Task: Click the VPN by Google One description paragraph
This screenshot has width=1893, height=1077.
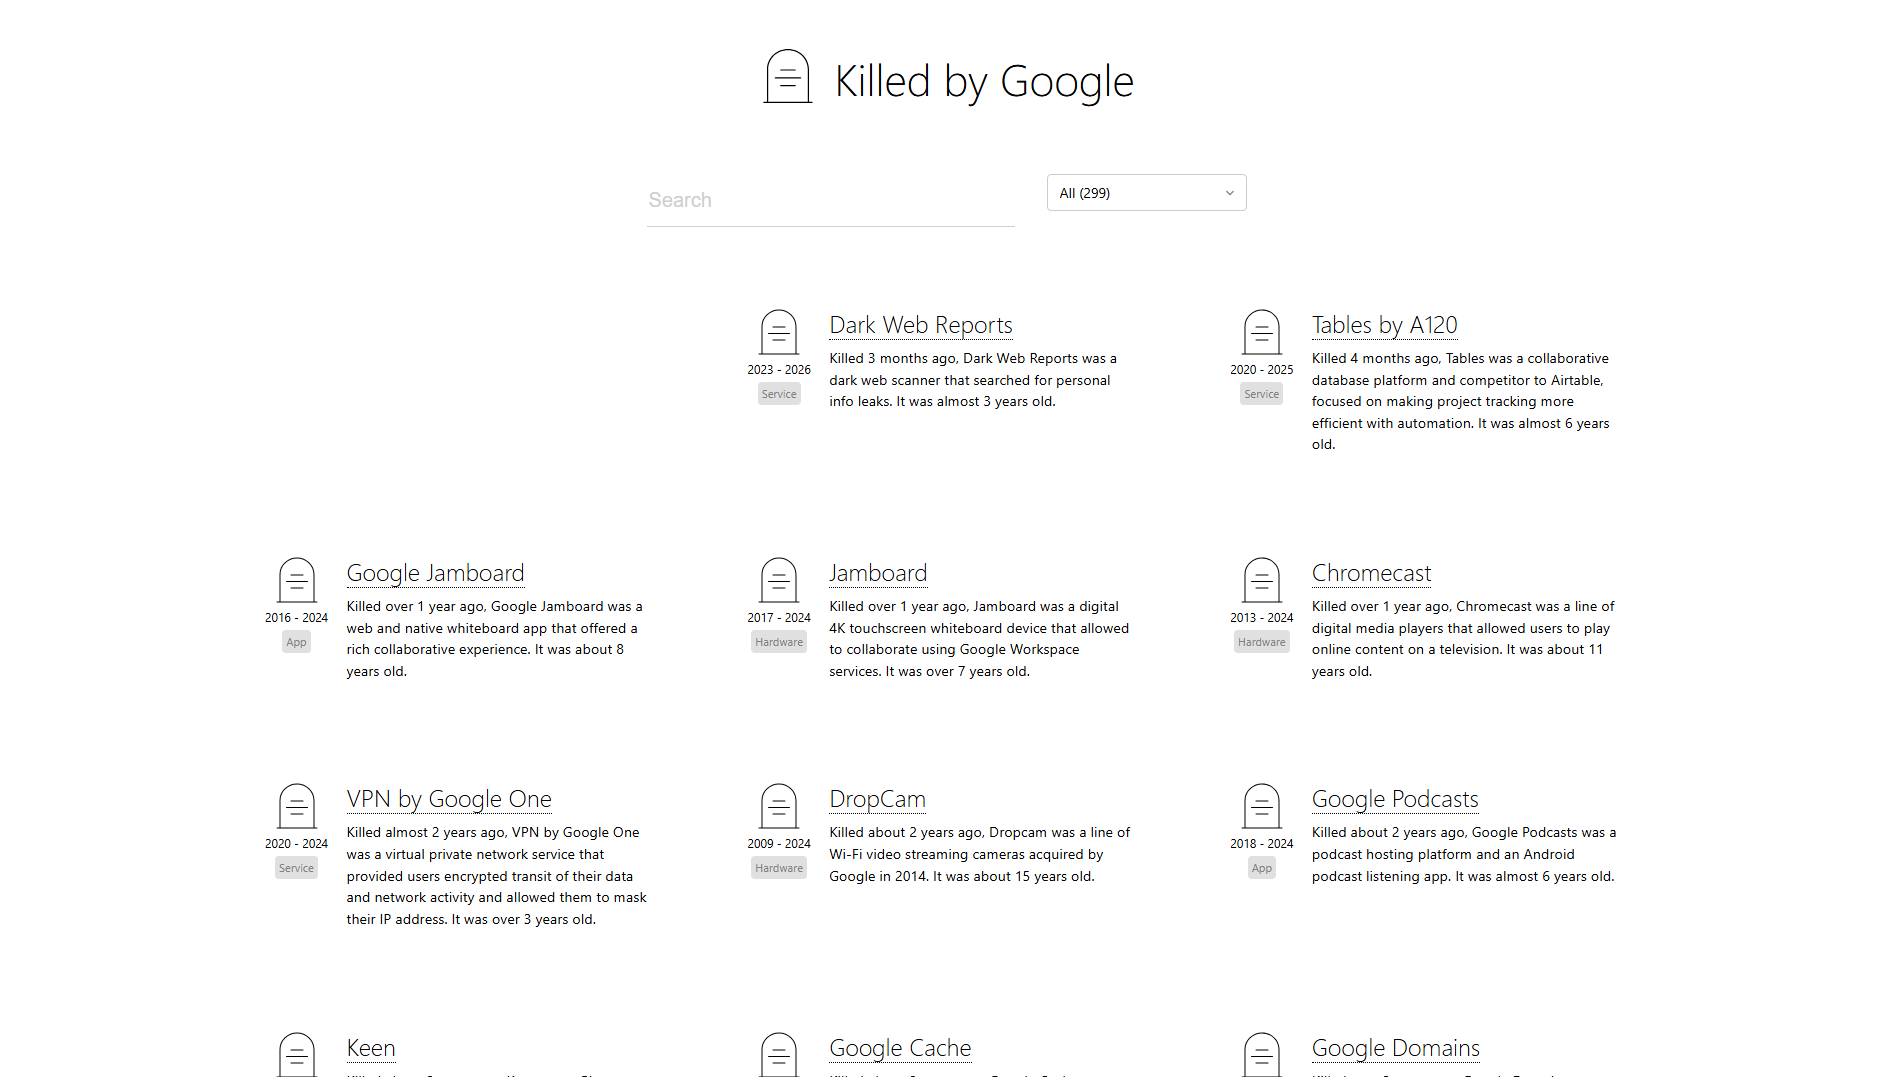Action: [x=496, y=876]
